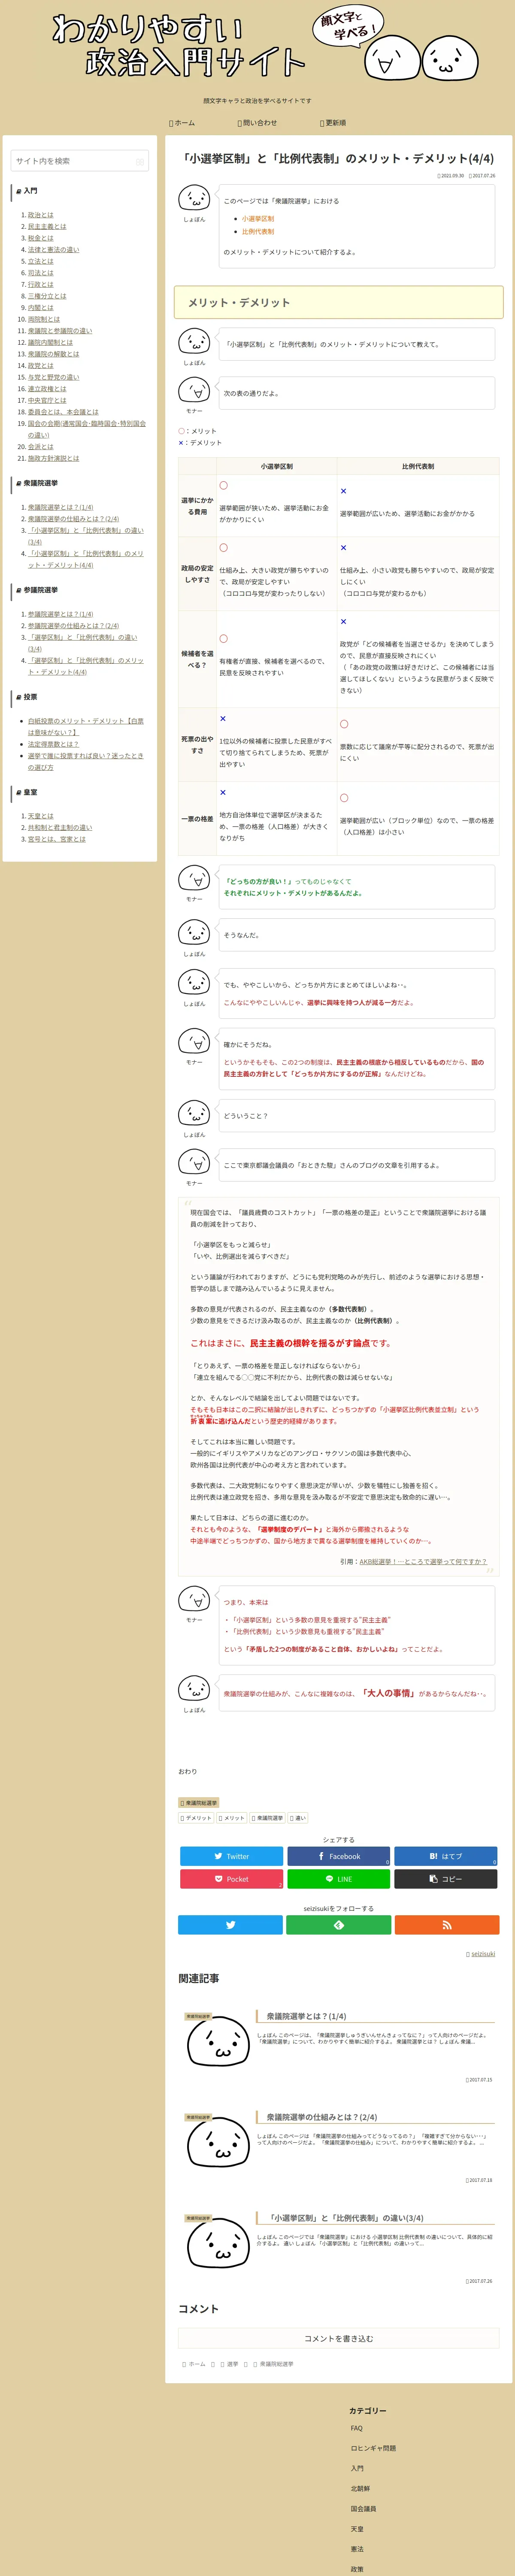This screenshot has height=2576, width=515.
Task: Open the 北朝鮮 footer category
Action: click(360, 2488)
